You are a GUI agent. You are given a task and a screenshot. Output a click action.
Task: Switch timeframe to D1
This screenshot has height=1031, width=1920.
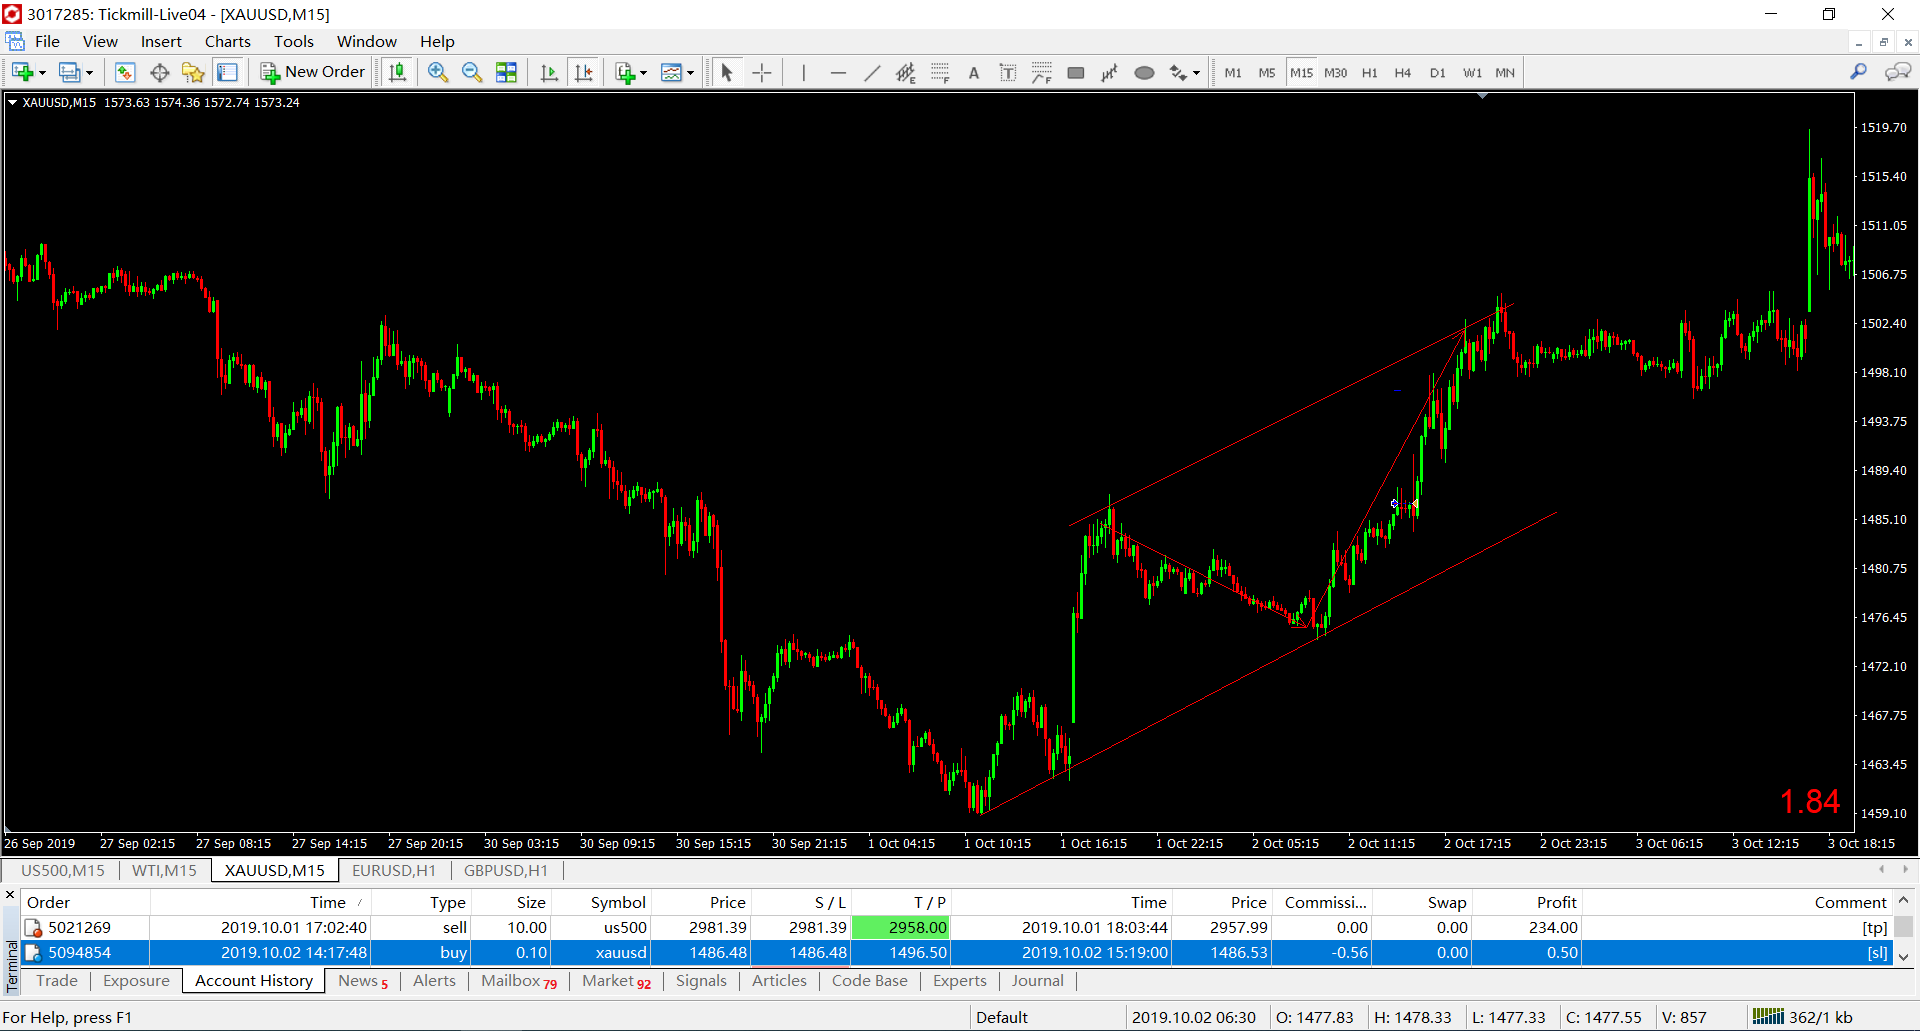point(1437,72)
